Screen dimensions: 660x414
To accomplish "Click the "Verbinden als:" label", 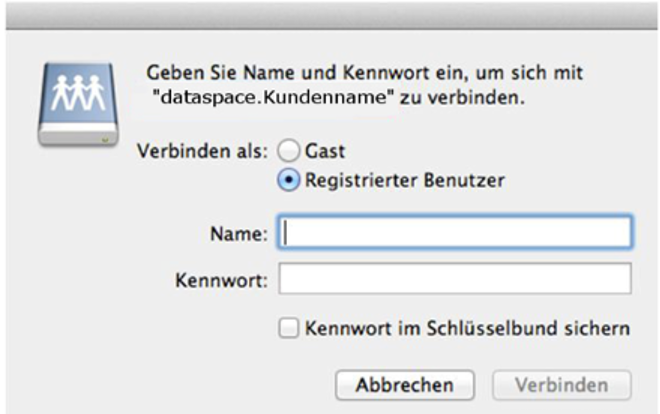I will tap(202, 151).
